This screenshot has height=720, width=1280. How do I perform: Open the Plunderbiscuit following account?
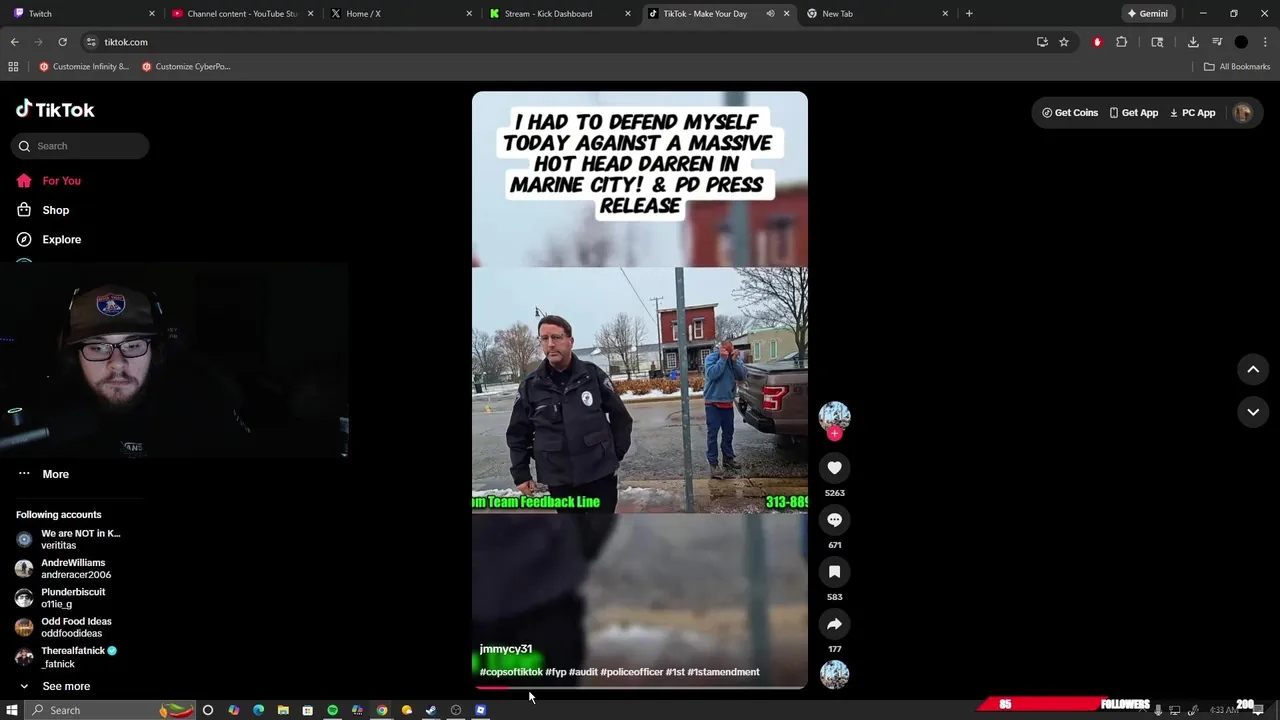[x=61, y=598]
